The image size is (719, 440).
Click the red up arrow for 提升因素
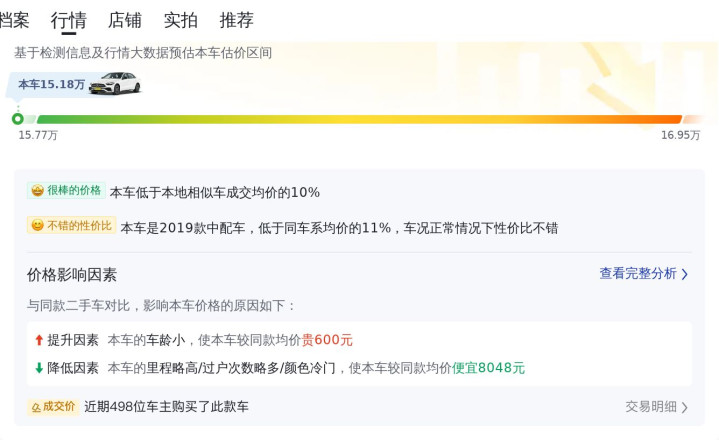[x=39, y=340]
